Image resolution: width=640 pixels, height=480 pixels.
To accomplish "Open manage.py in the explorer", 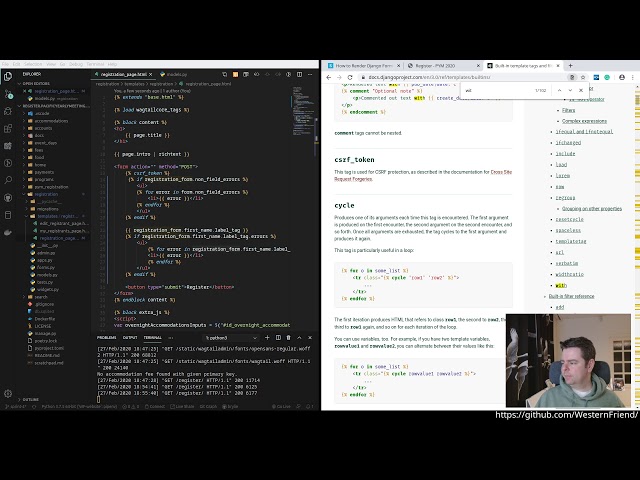I will click(x=45, y=333).
